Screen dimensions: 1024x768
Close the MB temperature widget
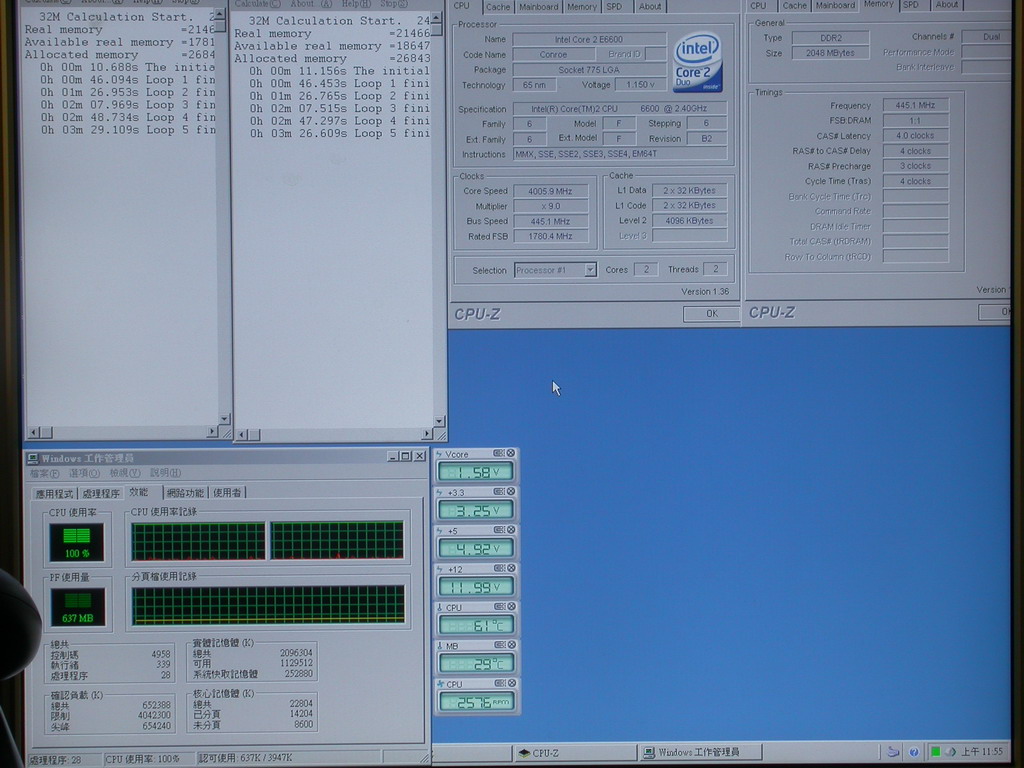511,645
